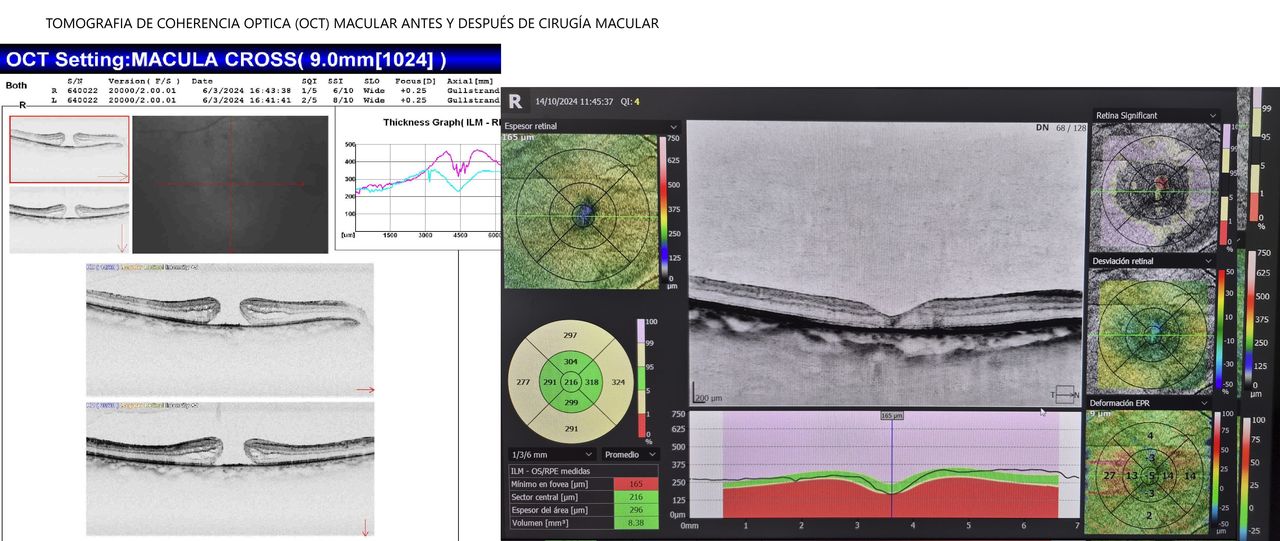The height and width of the screenshot is (541, 1280).
Task: Select the horizontal scan thumbnail with red border
Action: [x=69, y=149]
